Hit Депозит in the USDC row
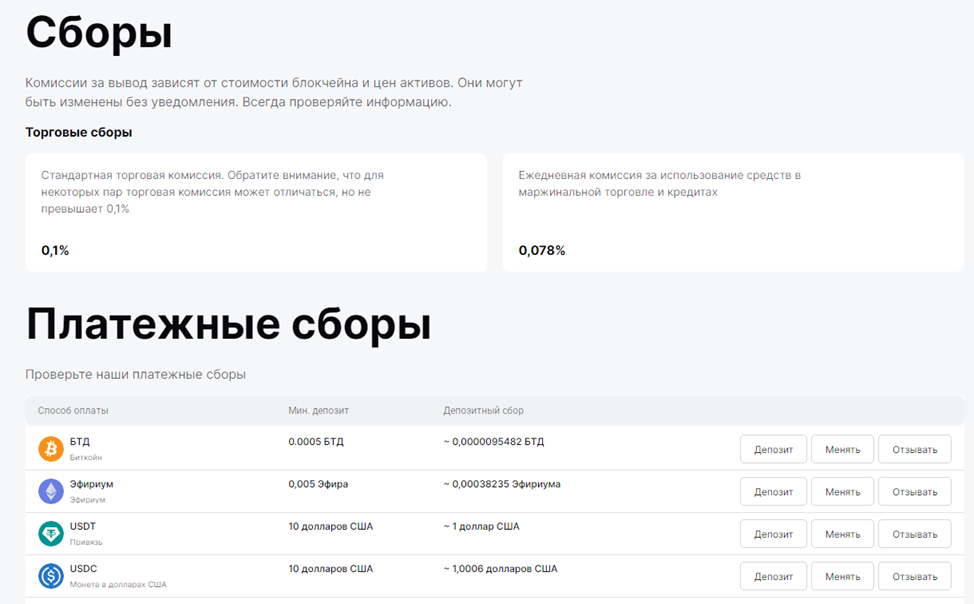The width and height of the screenshot is (974, 604). point(773,576)
